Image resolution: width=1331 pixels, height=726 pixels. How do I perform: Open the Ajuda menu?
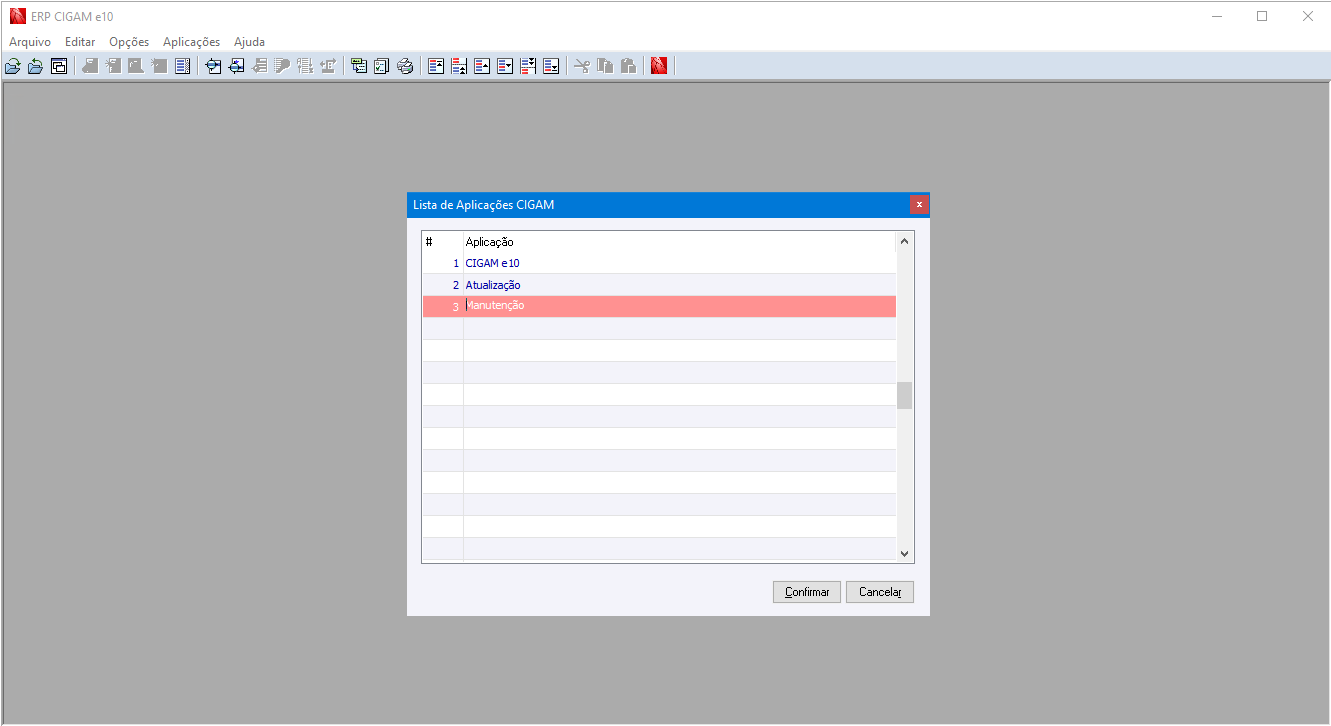click(x=249, y=42)
